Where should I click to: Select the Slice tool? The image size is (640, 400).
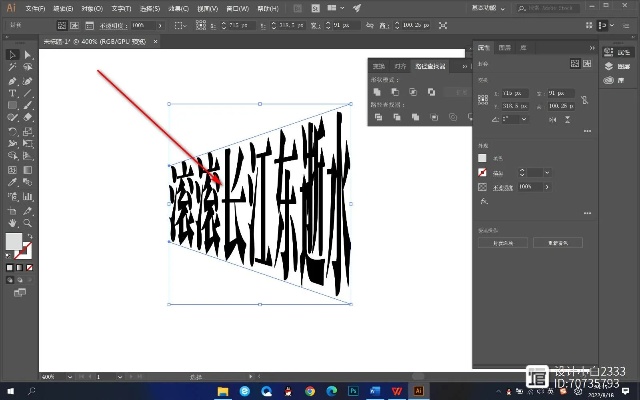pos(28,211)
